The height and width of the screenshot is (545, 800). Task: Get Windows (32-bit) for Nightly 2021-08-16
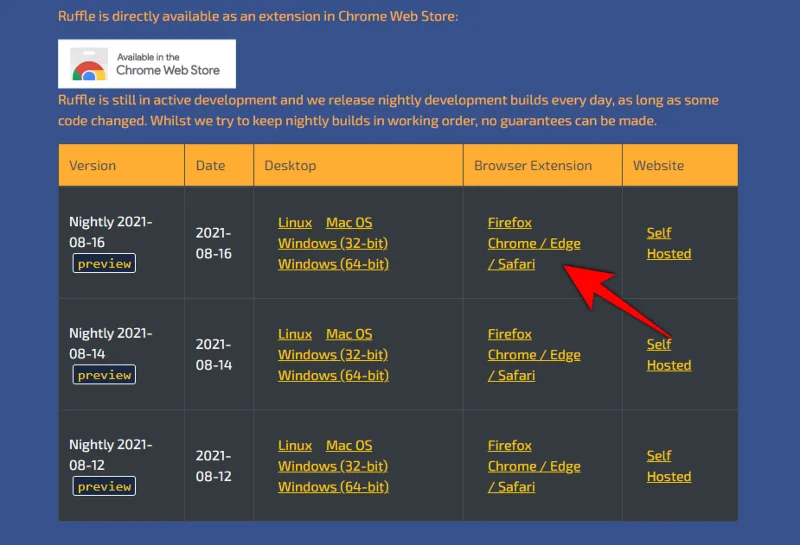pos(333,243)
